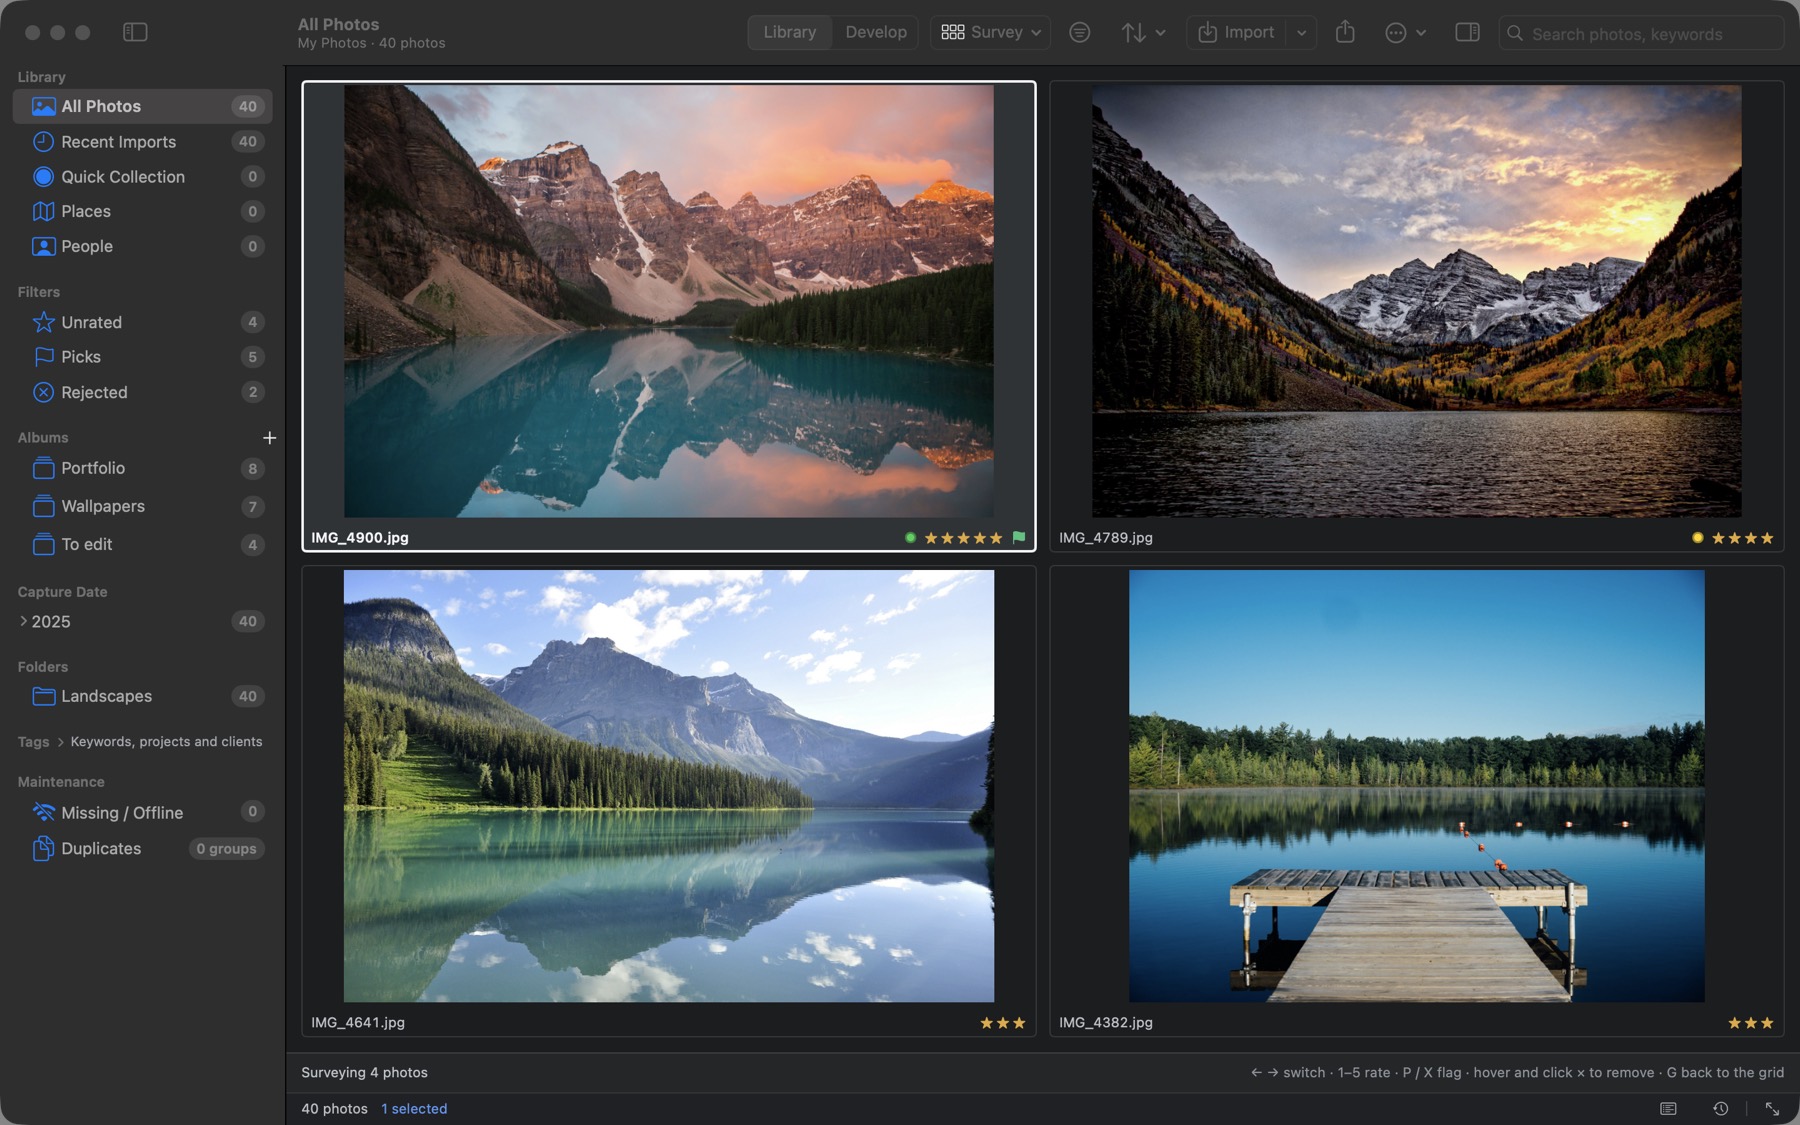Select All Photos in the sidebar
The width and height of the screenshot is (1800, 1125).
[142, 106]
